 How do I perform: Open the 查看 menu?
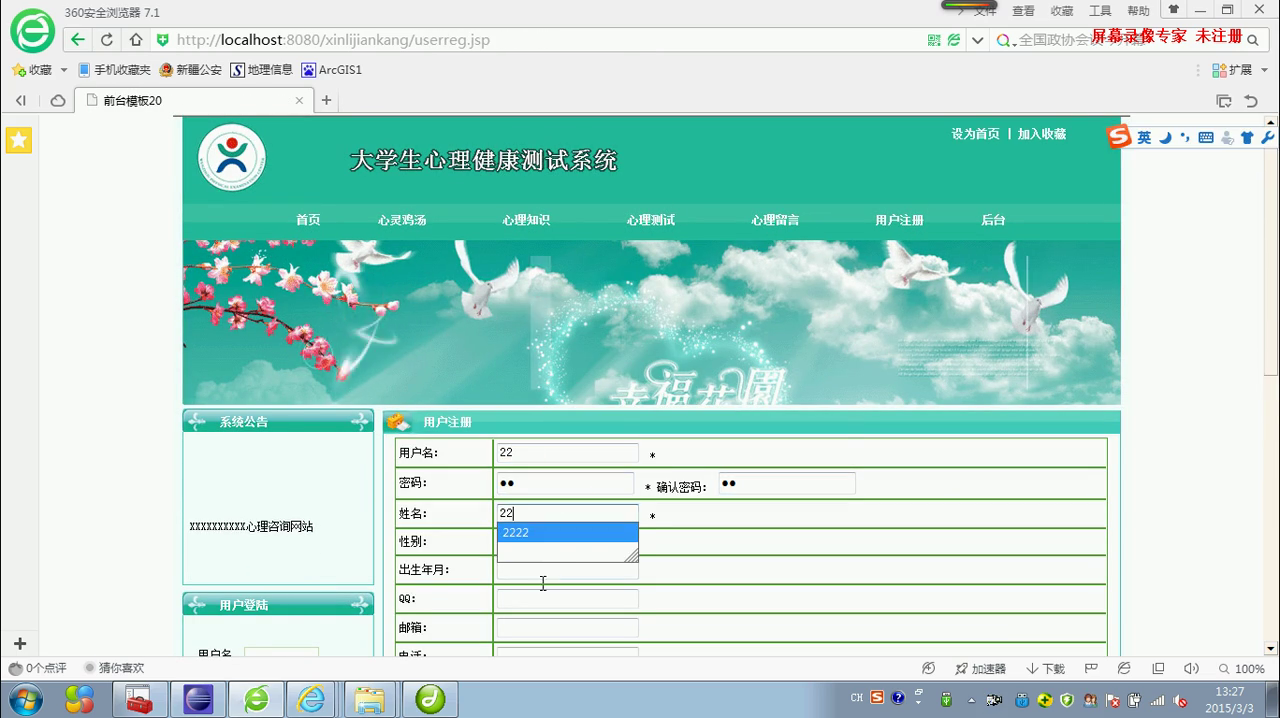pyautogui.click(x=1023, y=11)
